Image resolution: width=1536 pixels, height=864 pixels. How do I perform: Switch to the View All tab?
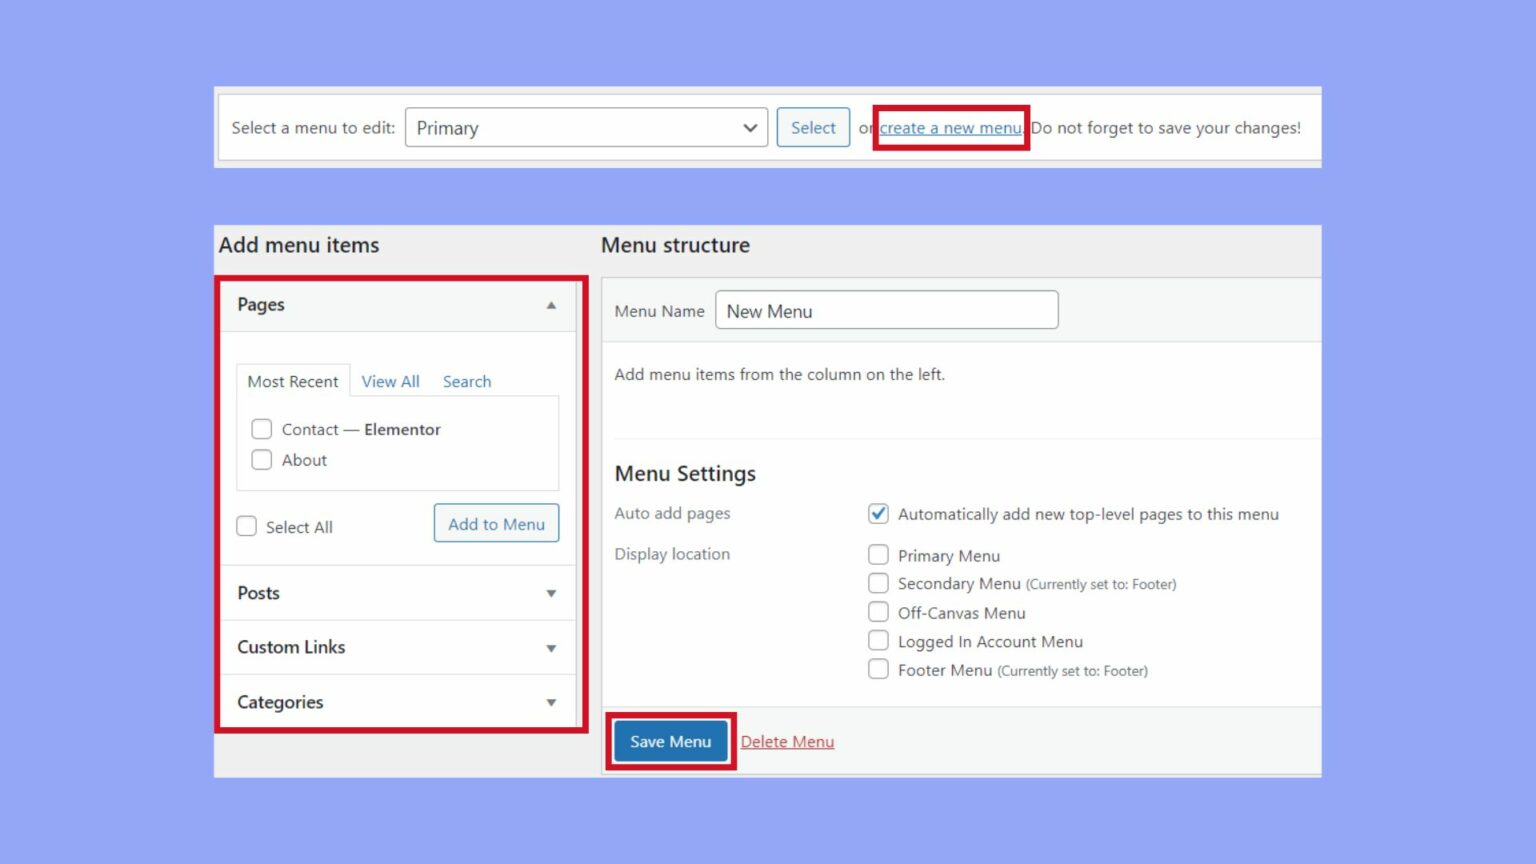[x=390, y=381]
